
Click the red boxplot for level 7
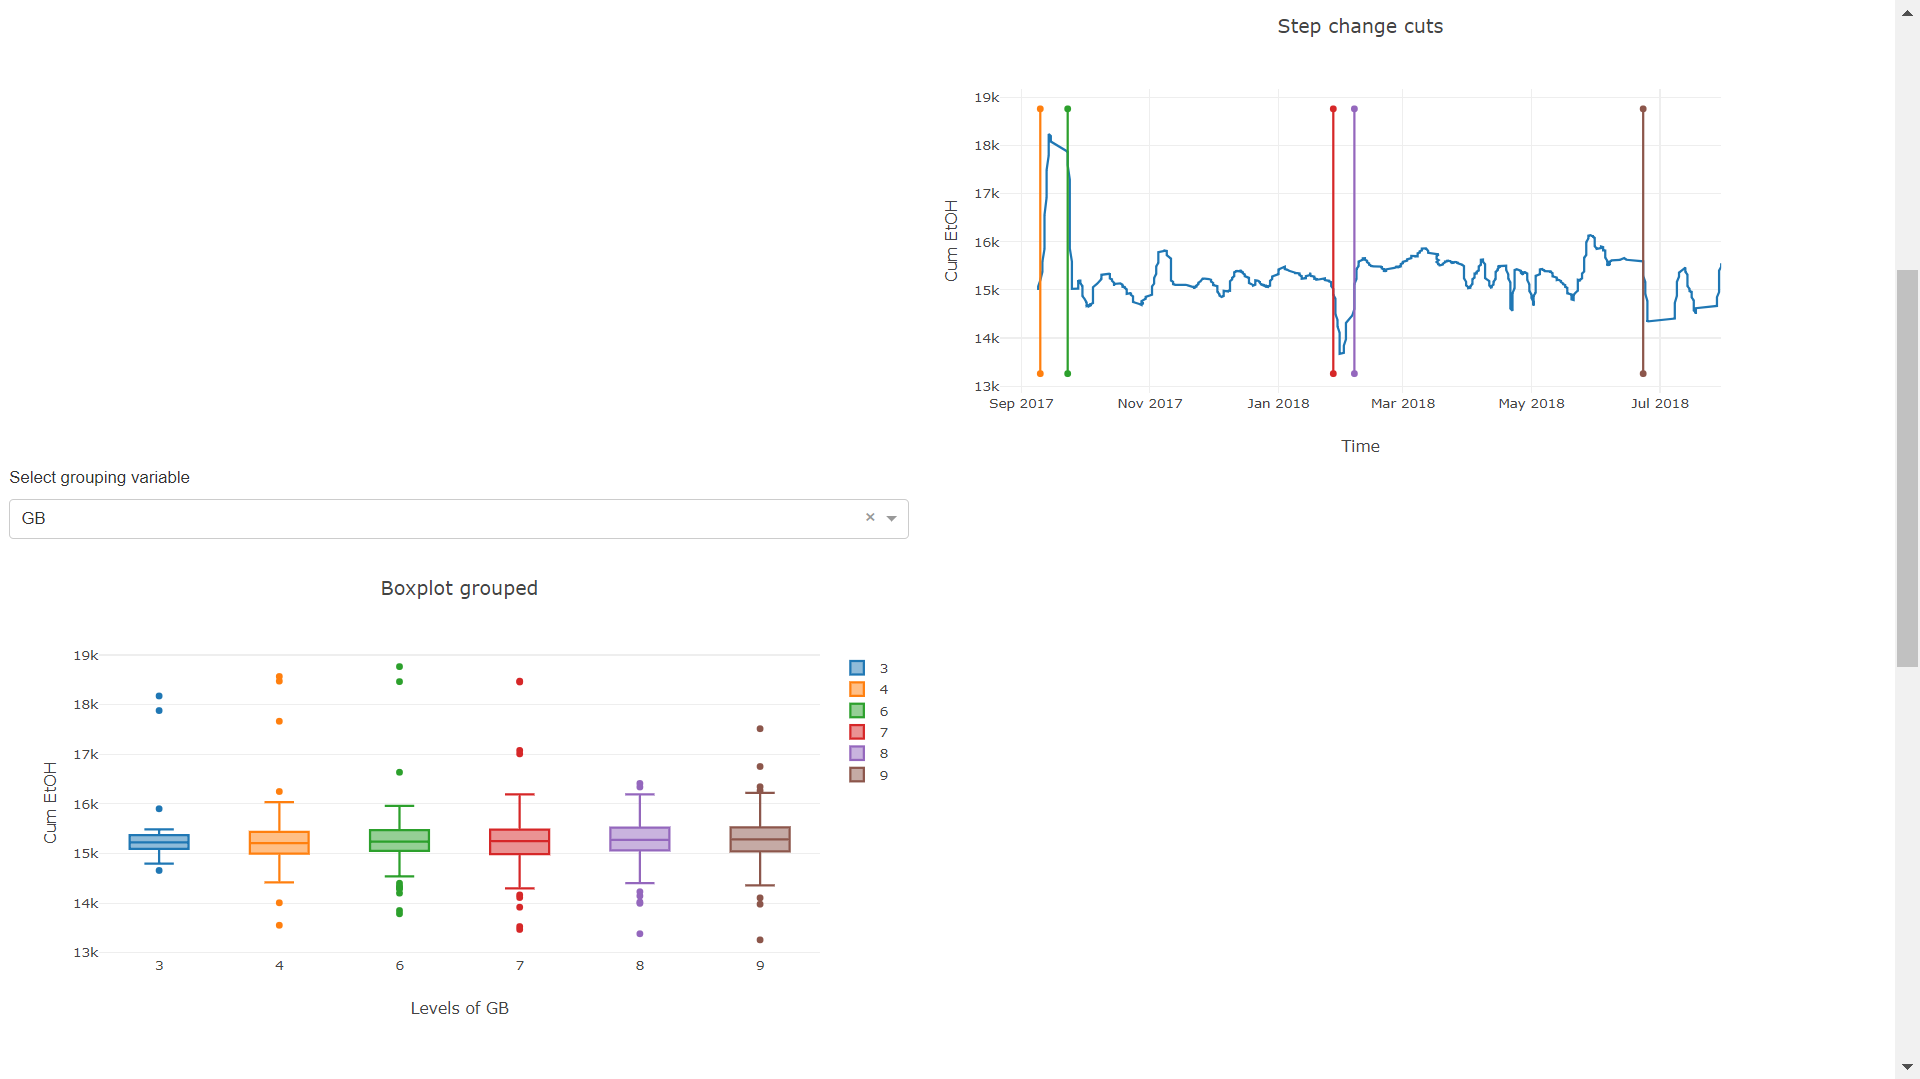[520, 843]
